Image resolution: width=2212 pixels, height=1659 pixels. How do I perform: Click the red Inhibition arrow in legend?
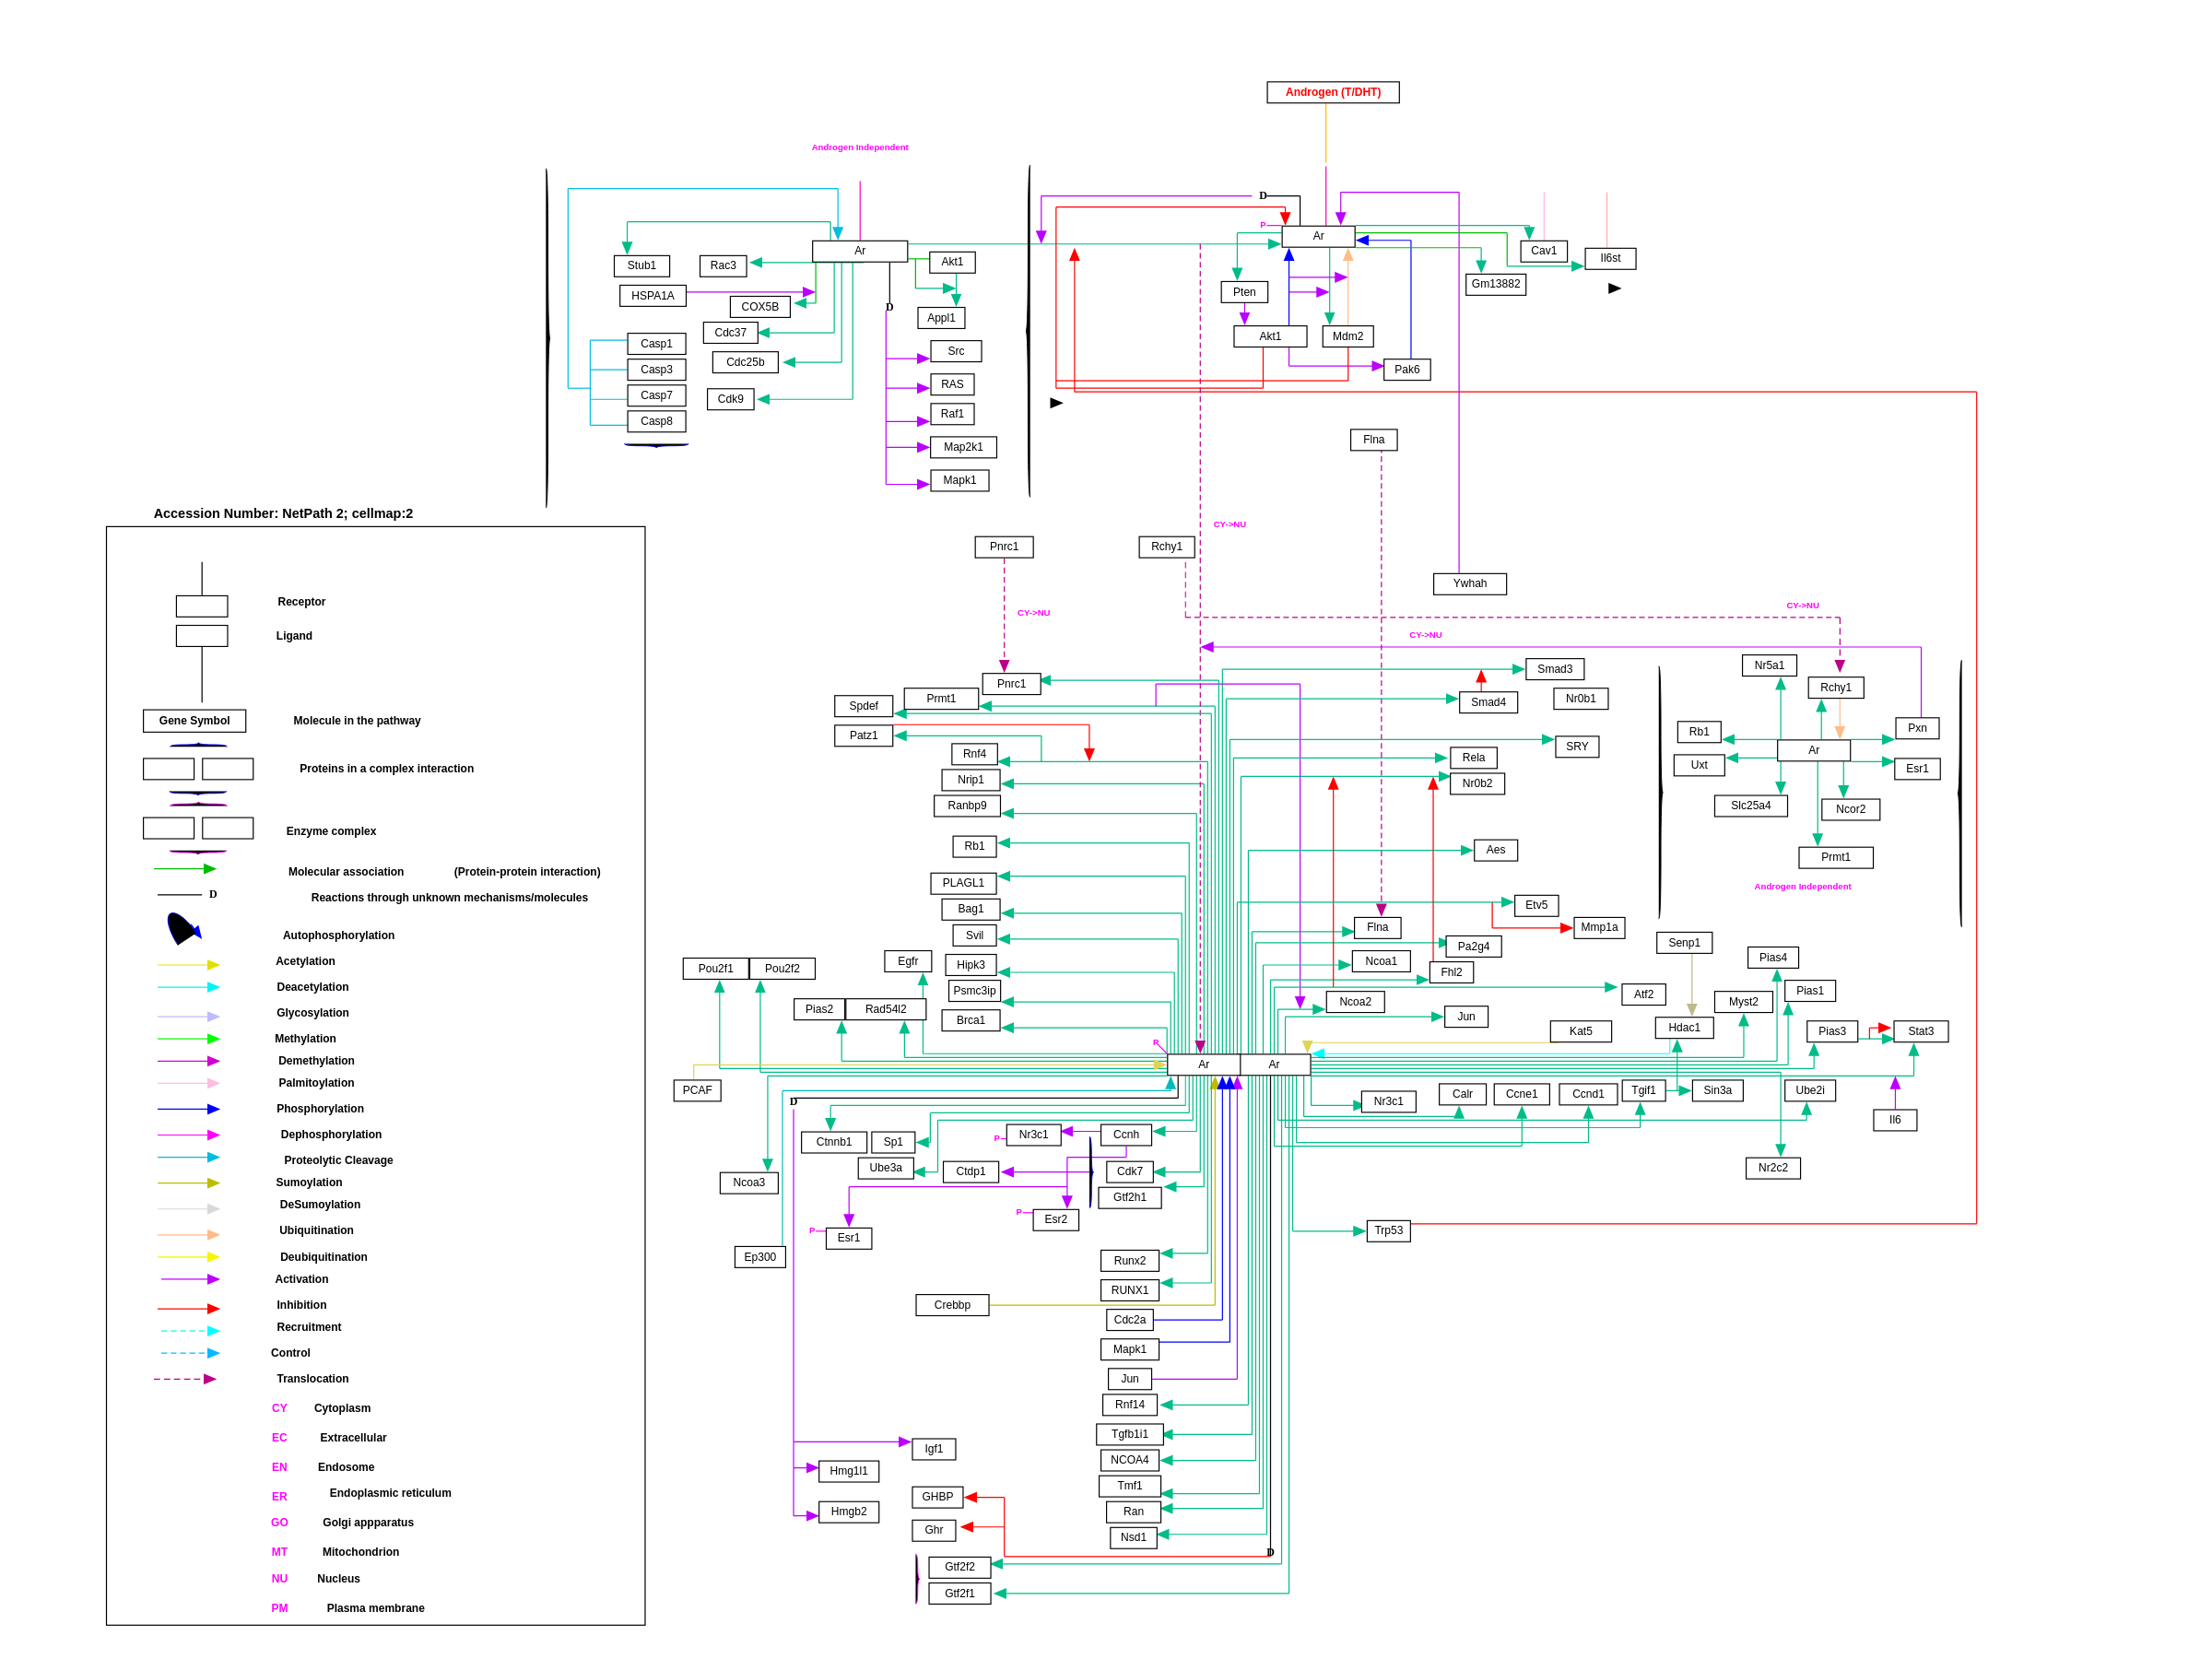click(188, 1308)
